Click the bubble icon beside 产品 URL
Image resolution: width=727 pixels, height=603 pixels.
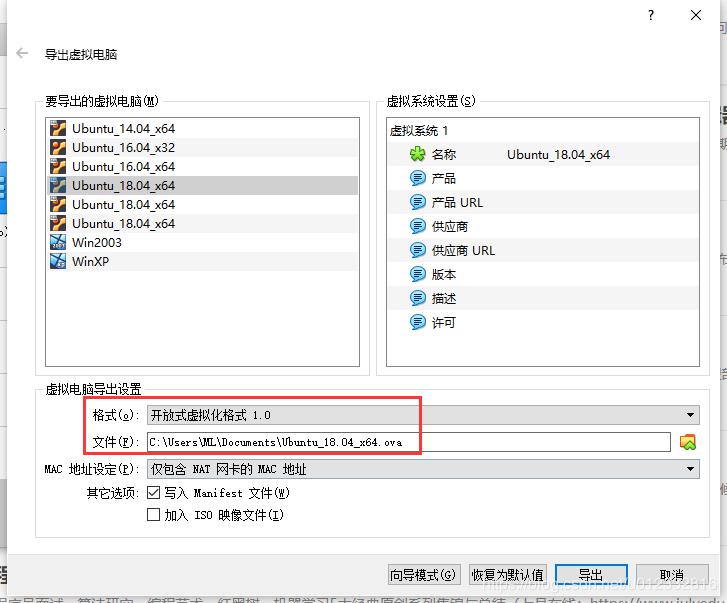417,202
